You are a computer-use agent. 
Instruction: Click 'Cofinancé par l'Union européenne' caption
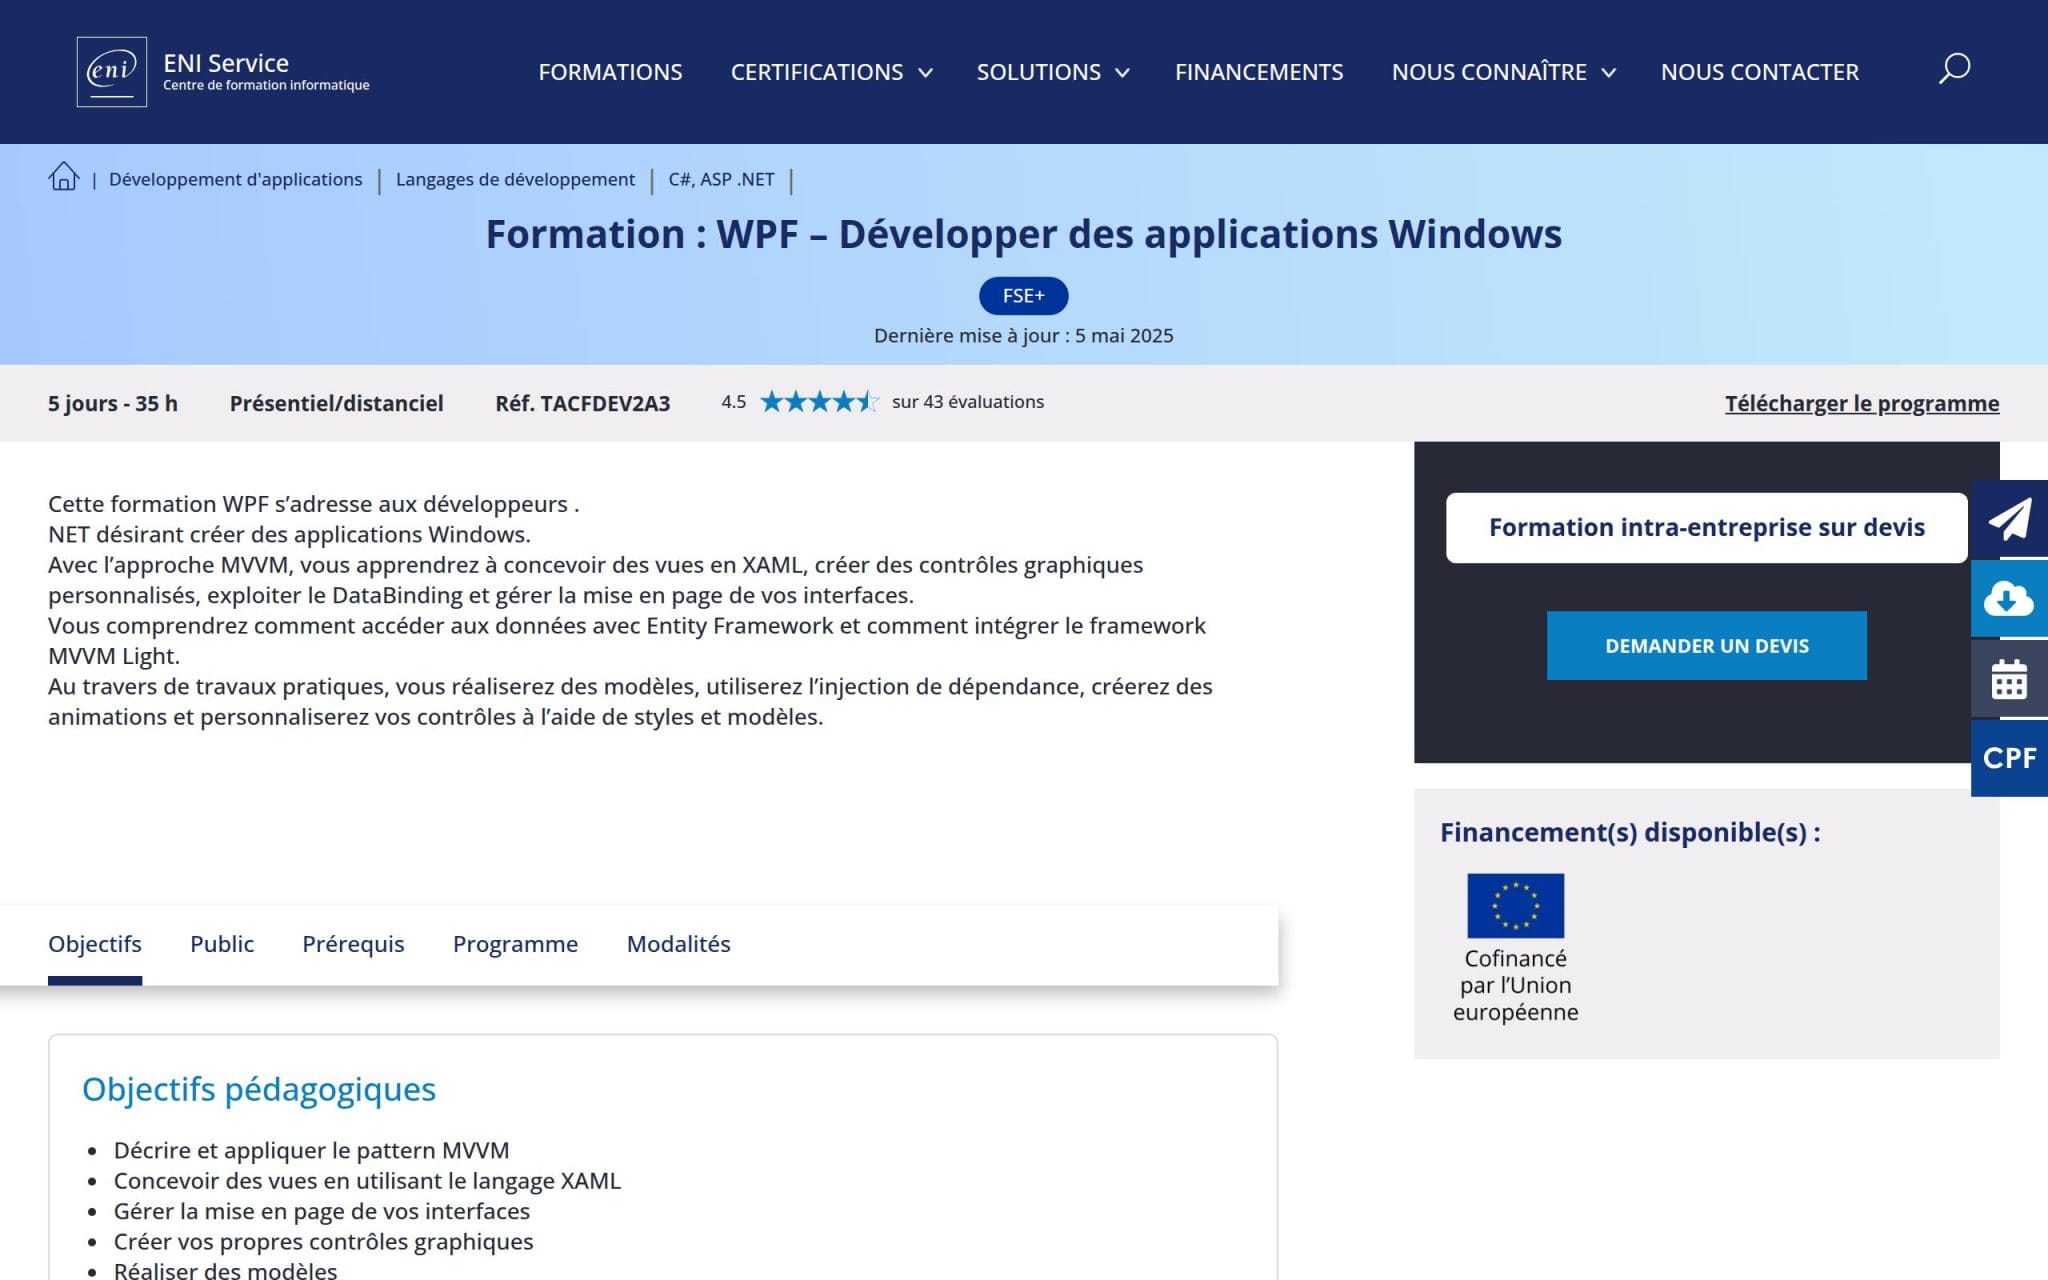tap(1515, 985)
